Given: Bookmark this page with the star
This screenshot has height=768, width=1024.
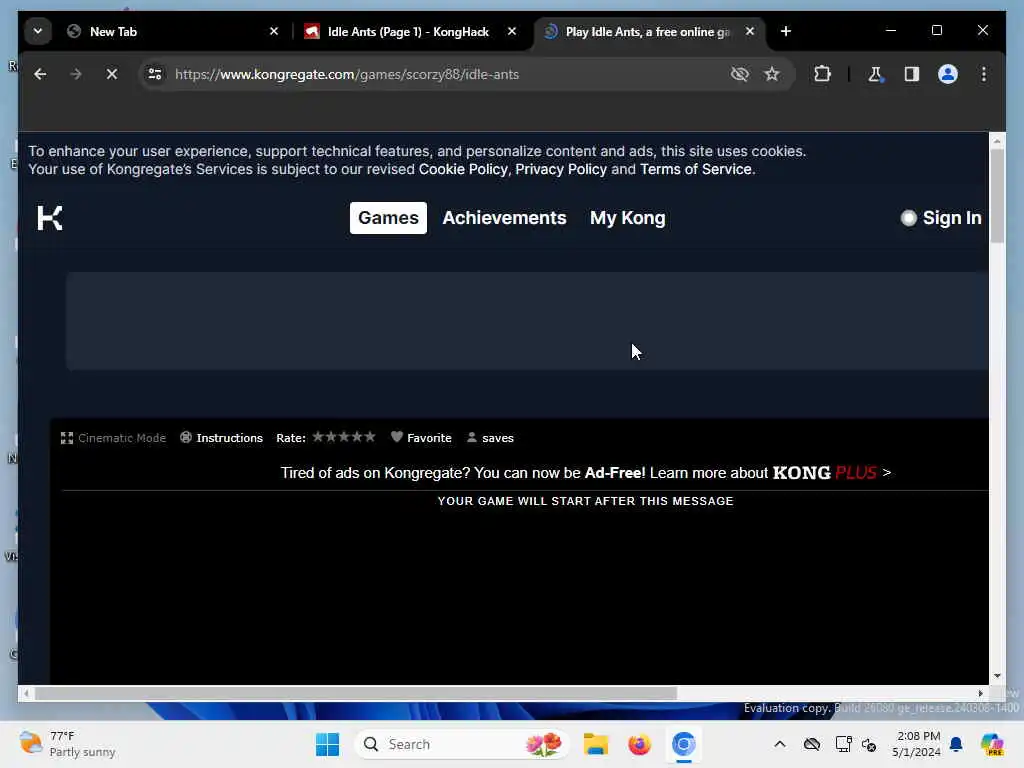Looking at the screenshot, I should [772, 74].
